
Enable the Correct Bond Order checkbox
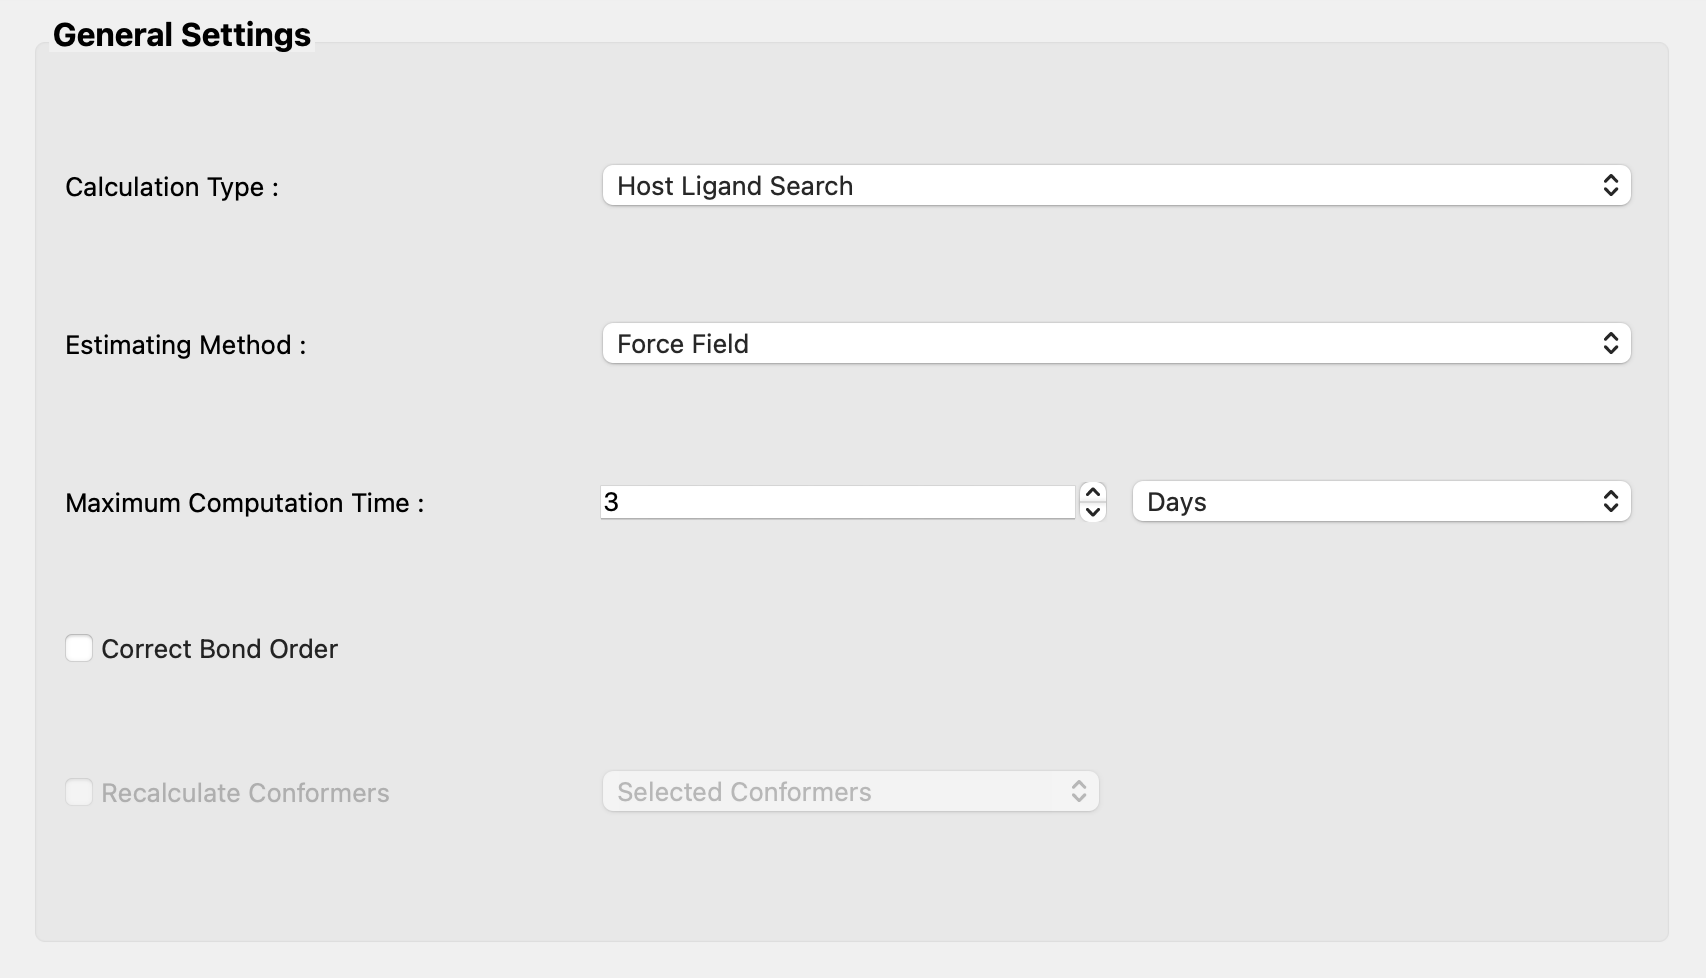click(x=79, y=648)
